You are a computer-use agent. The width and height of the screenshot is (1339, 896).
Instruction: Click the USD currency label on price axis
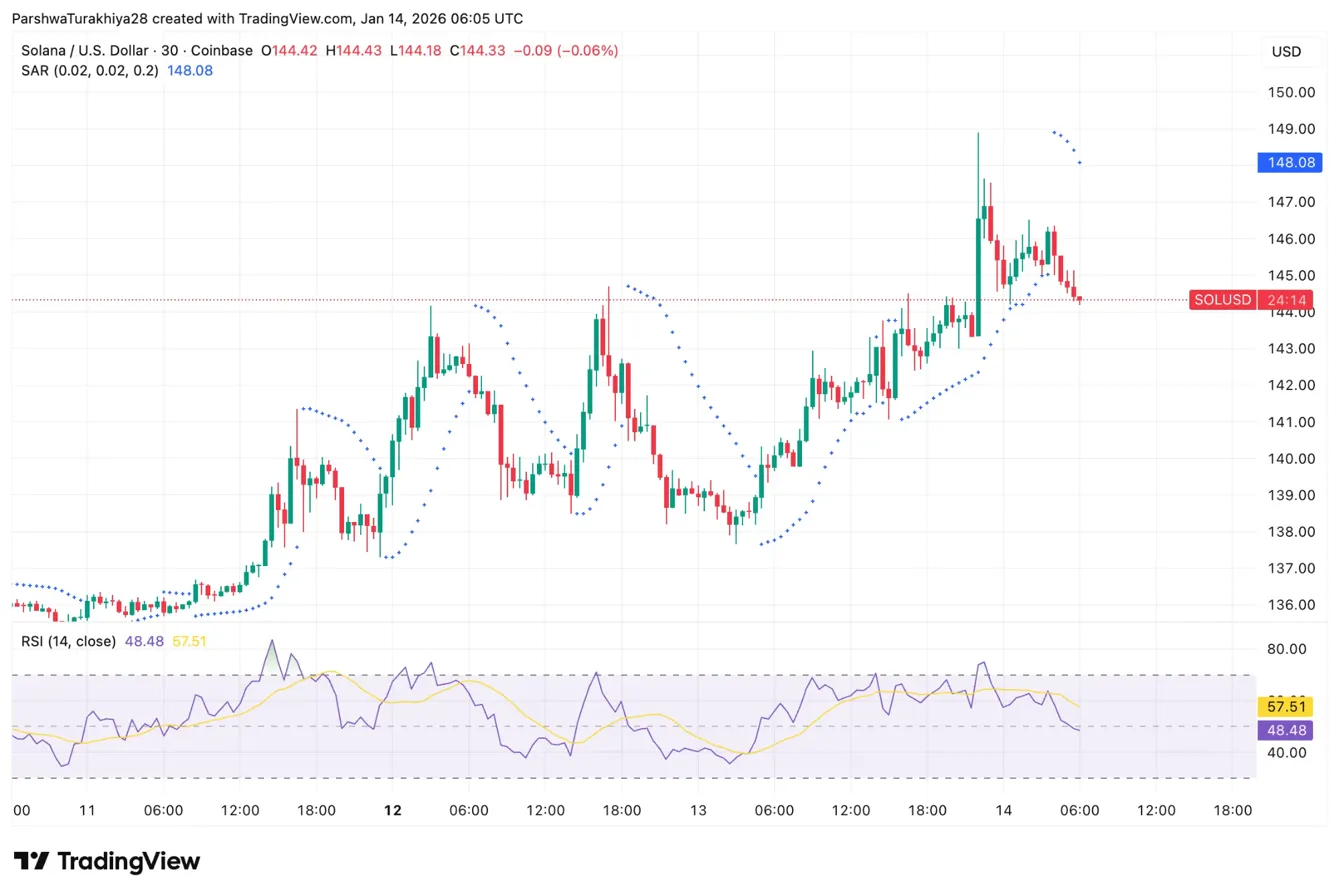1285,51
